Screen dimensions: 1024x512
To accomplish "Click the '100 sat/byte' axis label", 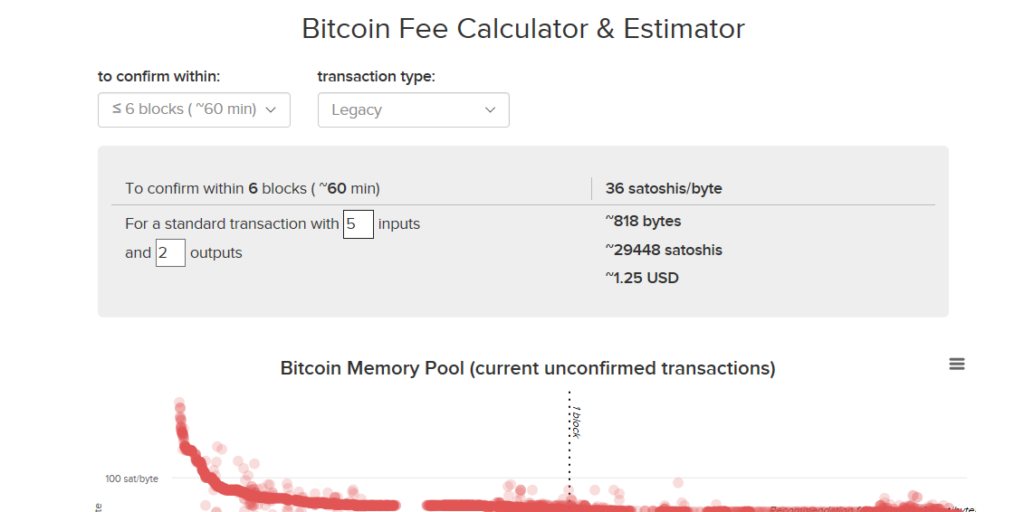I will tap(132, 478).
